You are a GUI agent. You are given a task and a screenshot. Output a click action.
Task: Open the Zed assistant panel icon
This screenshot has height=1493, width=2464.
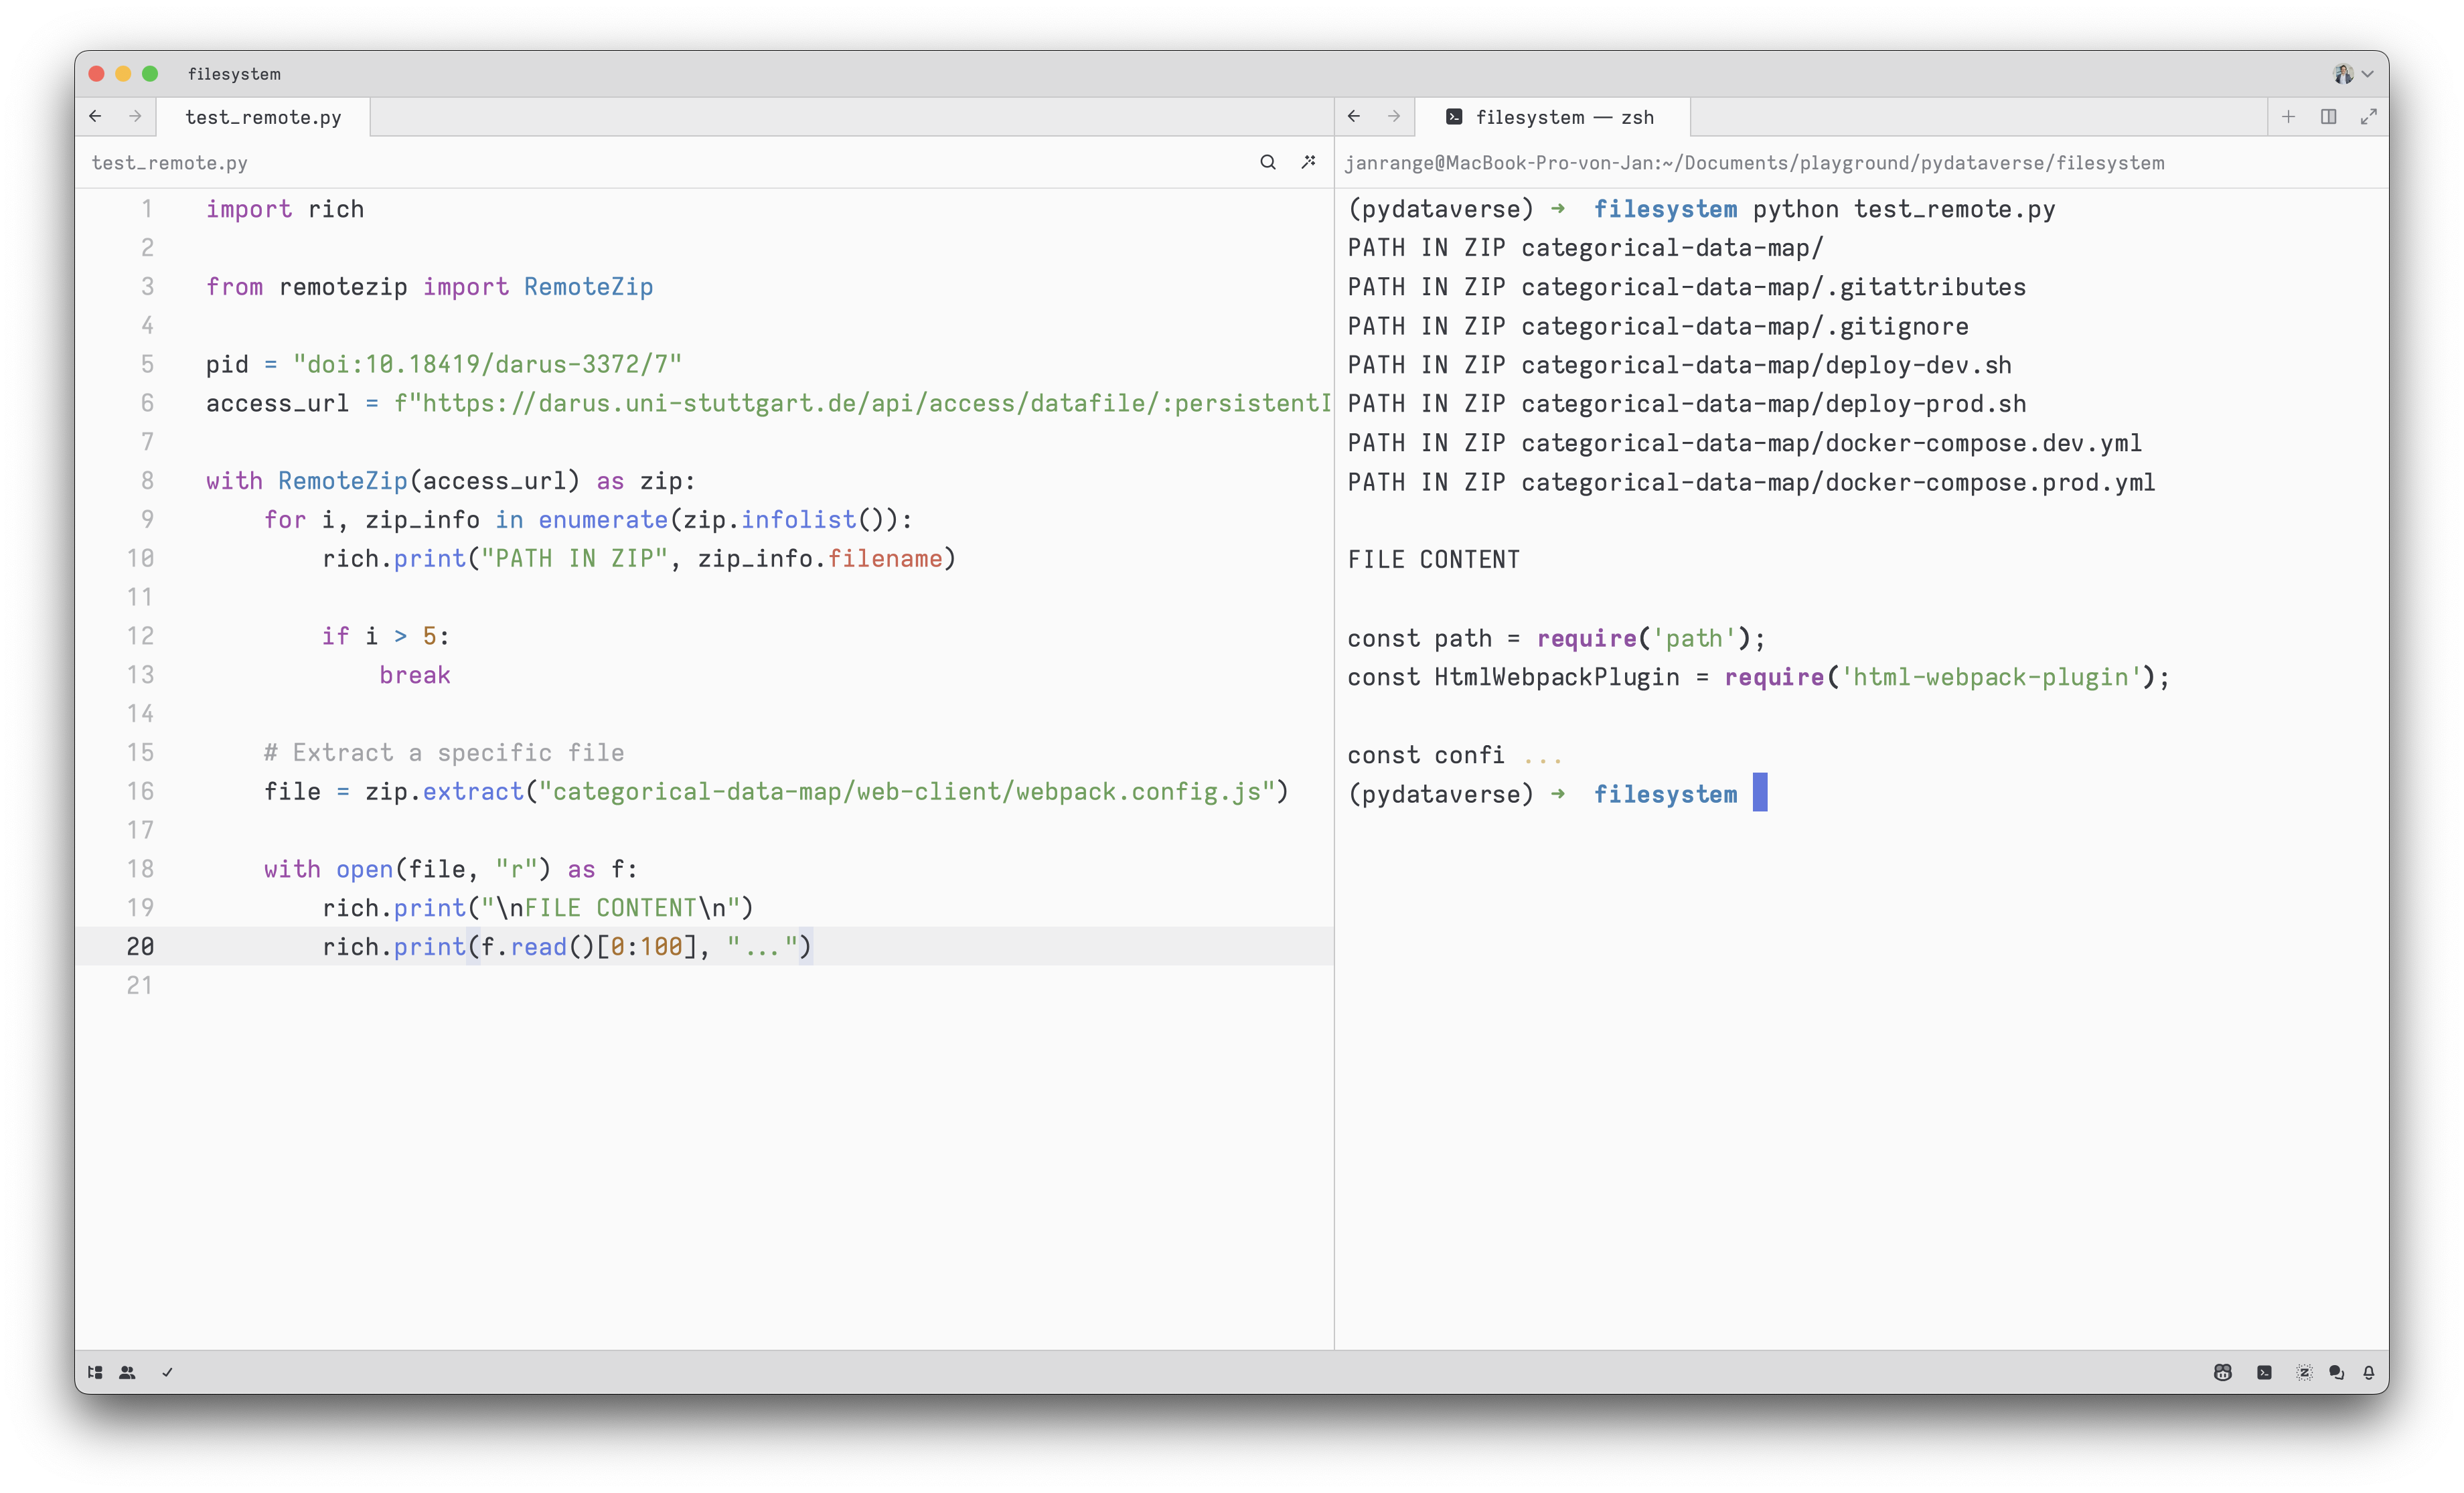pos(2304,1372)
